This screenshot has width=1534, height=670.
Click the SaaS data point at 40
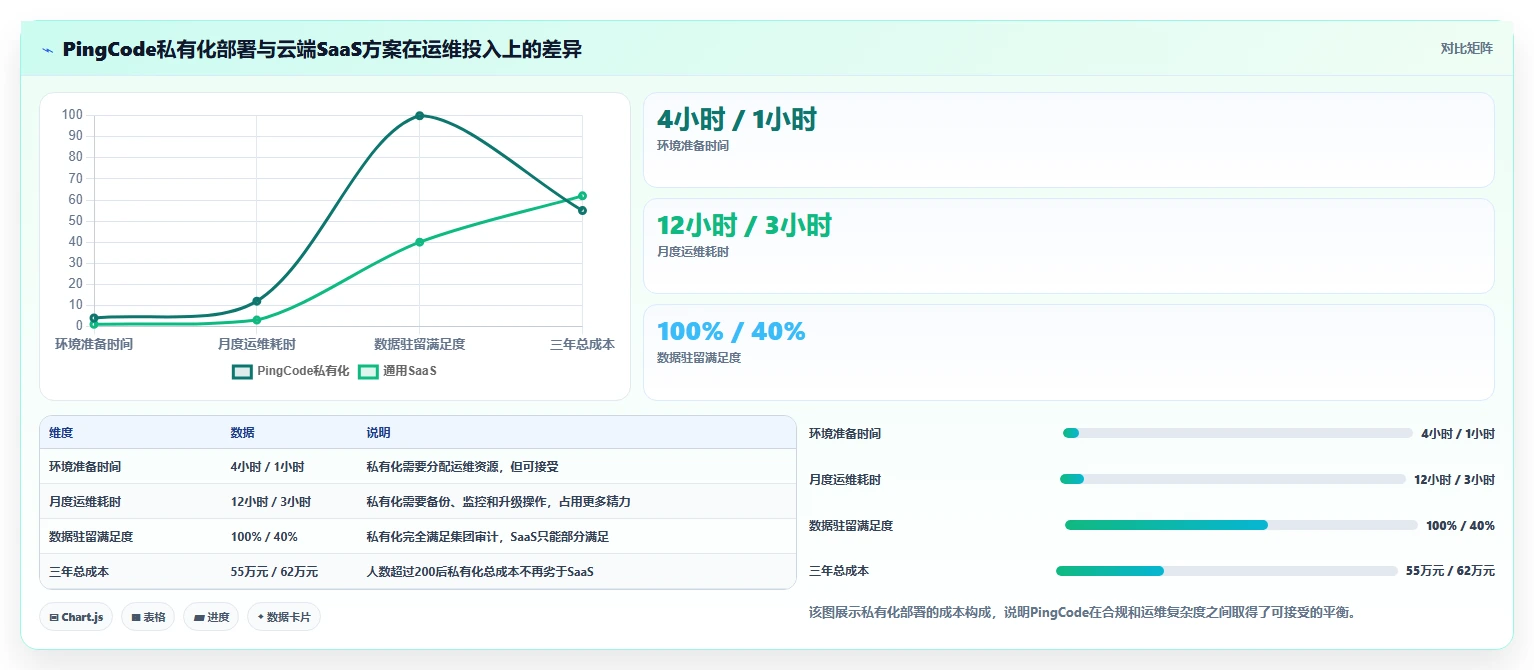coord(420,242)
